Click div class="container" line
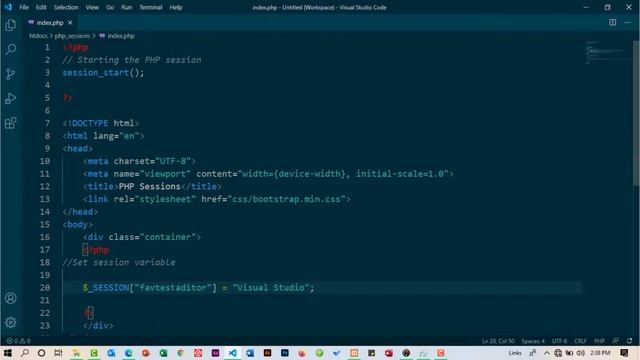The image size is (640, 360). click(142, 237)
